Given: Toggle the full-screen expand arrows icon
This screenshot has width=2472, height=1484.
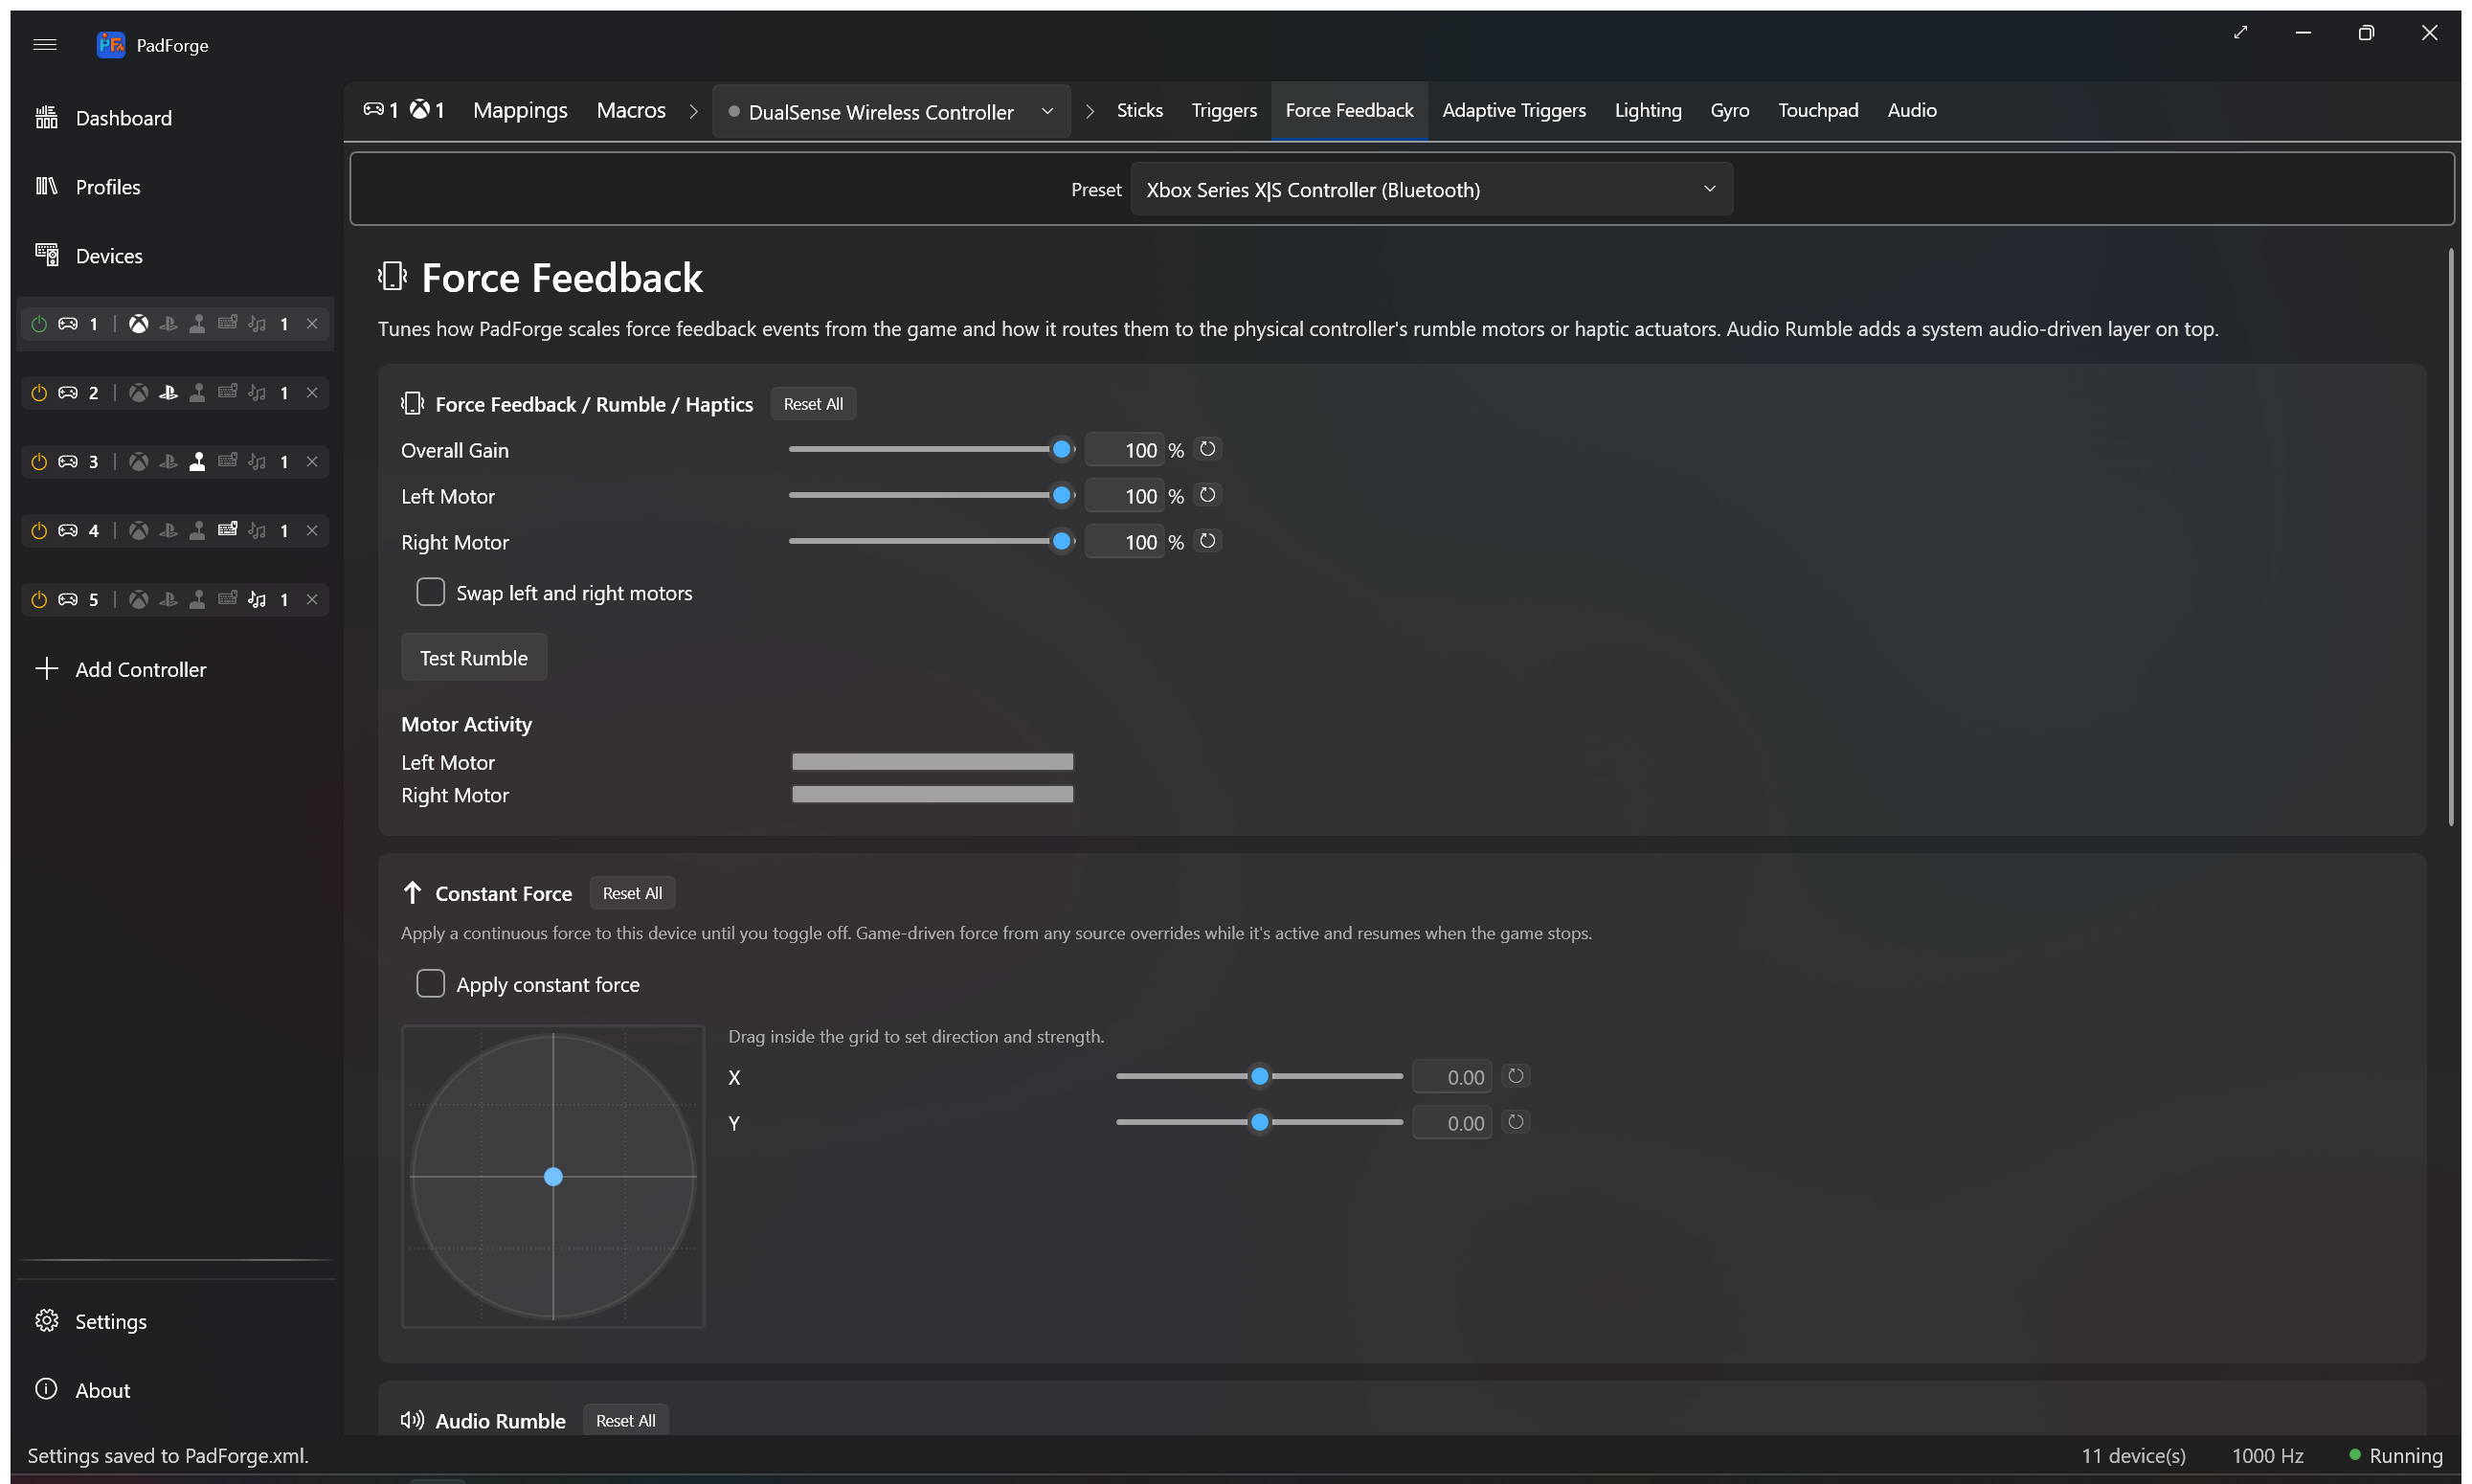Looking at the screenshot, I should pyautogui.click(x=2240, y=32).
